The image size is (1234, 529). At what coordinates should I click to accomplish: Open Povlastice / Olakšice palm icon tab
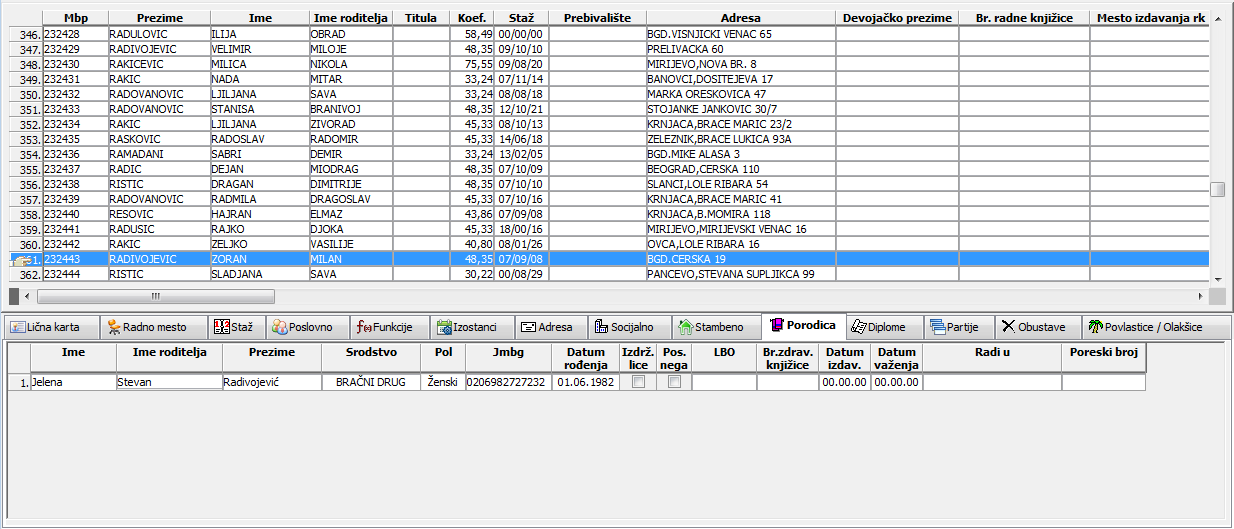pyautogui.click(x=1095, y=327)
